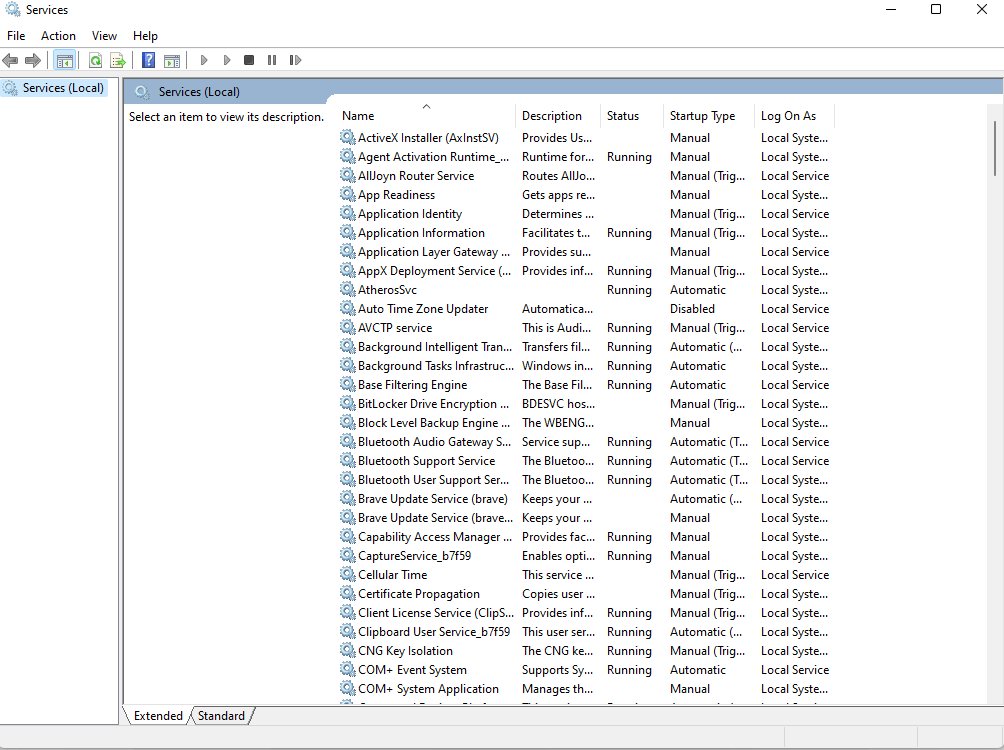Select the Application Information service

(585, 232)
